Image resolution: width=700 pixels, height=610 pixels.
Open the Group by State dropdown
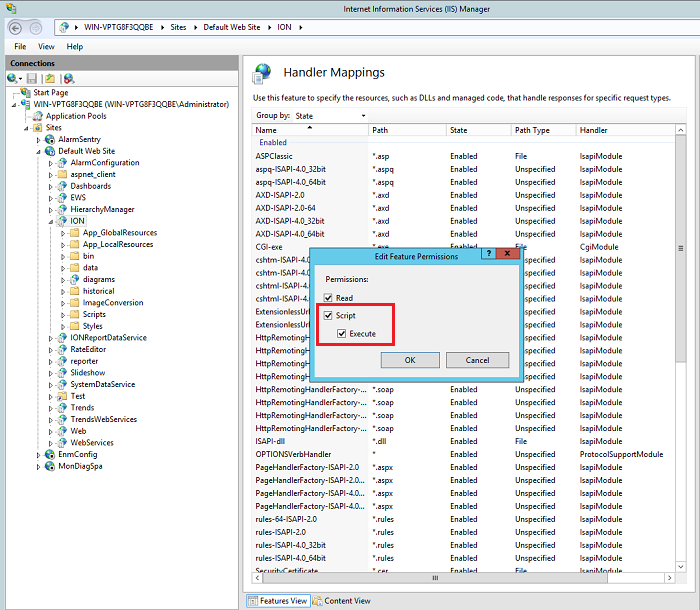pos(330,116)
